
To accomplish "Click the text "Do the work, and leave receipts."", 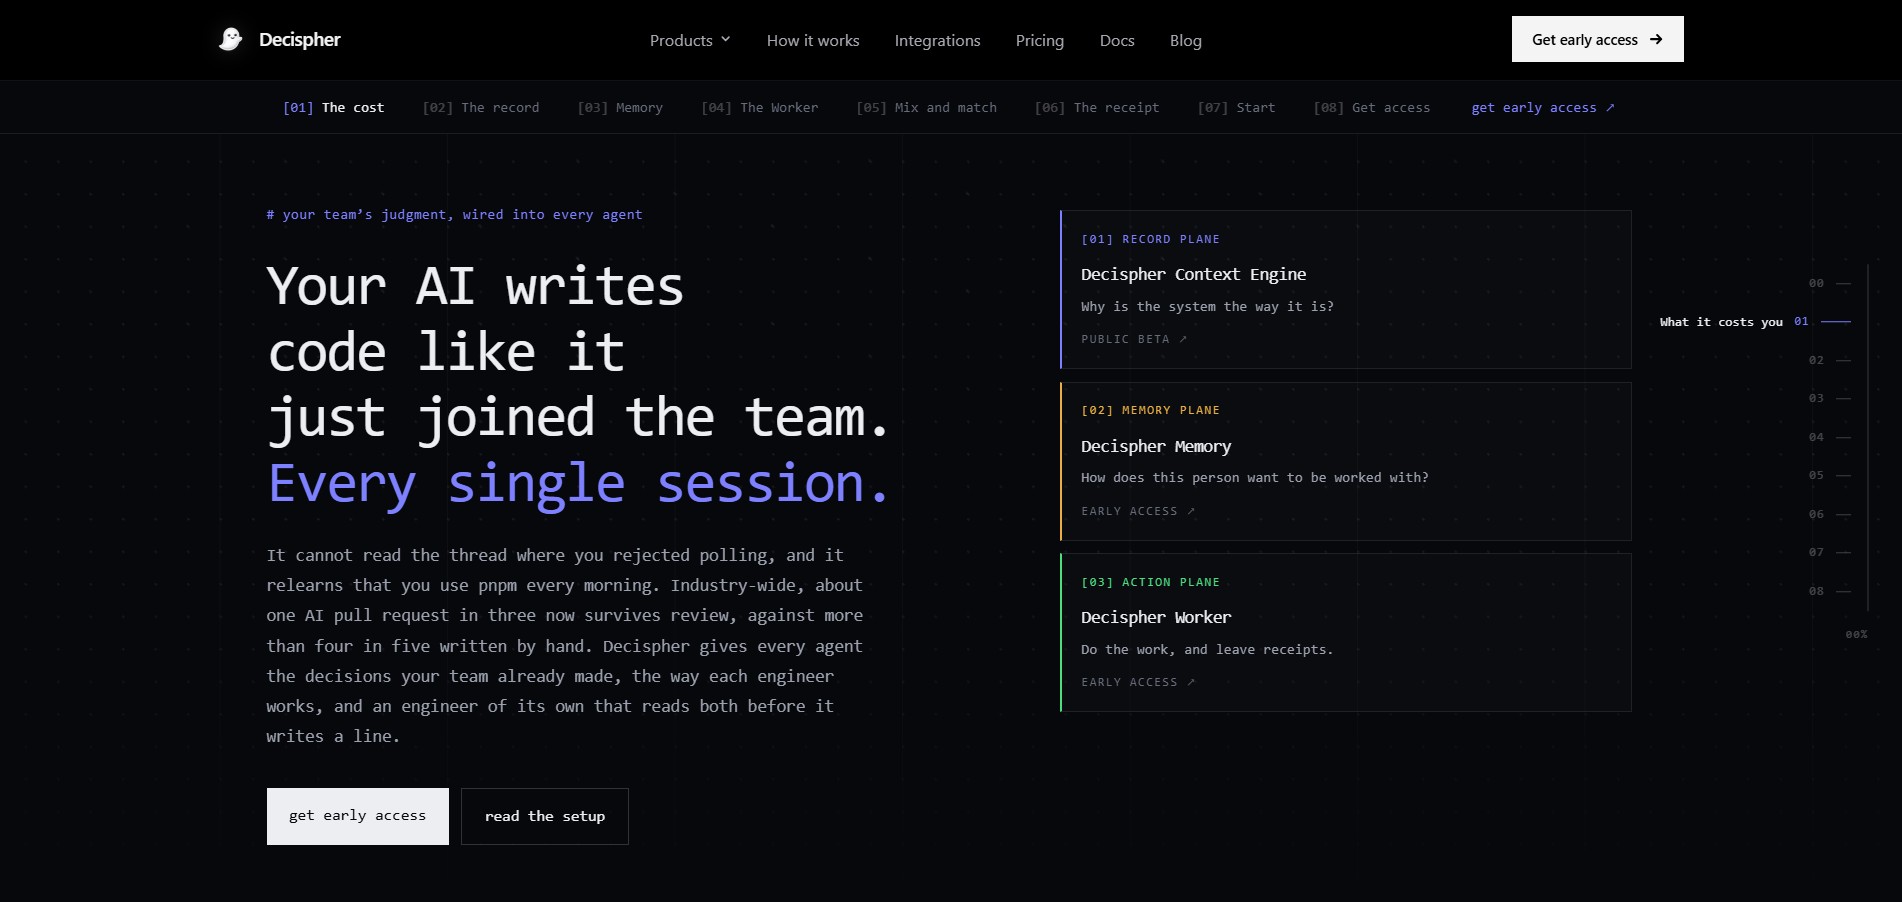I will click(1207, 650).
